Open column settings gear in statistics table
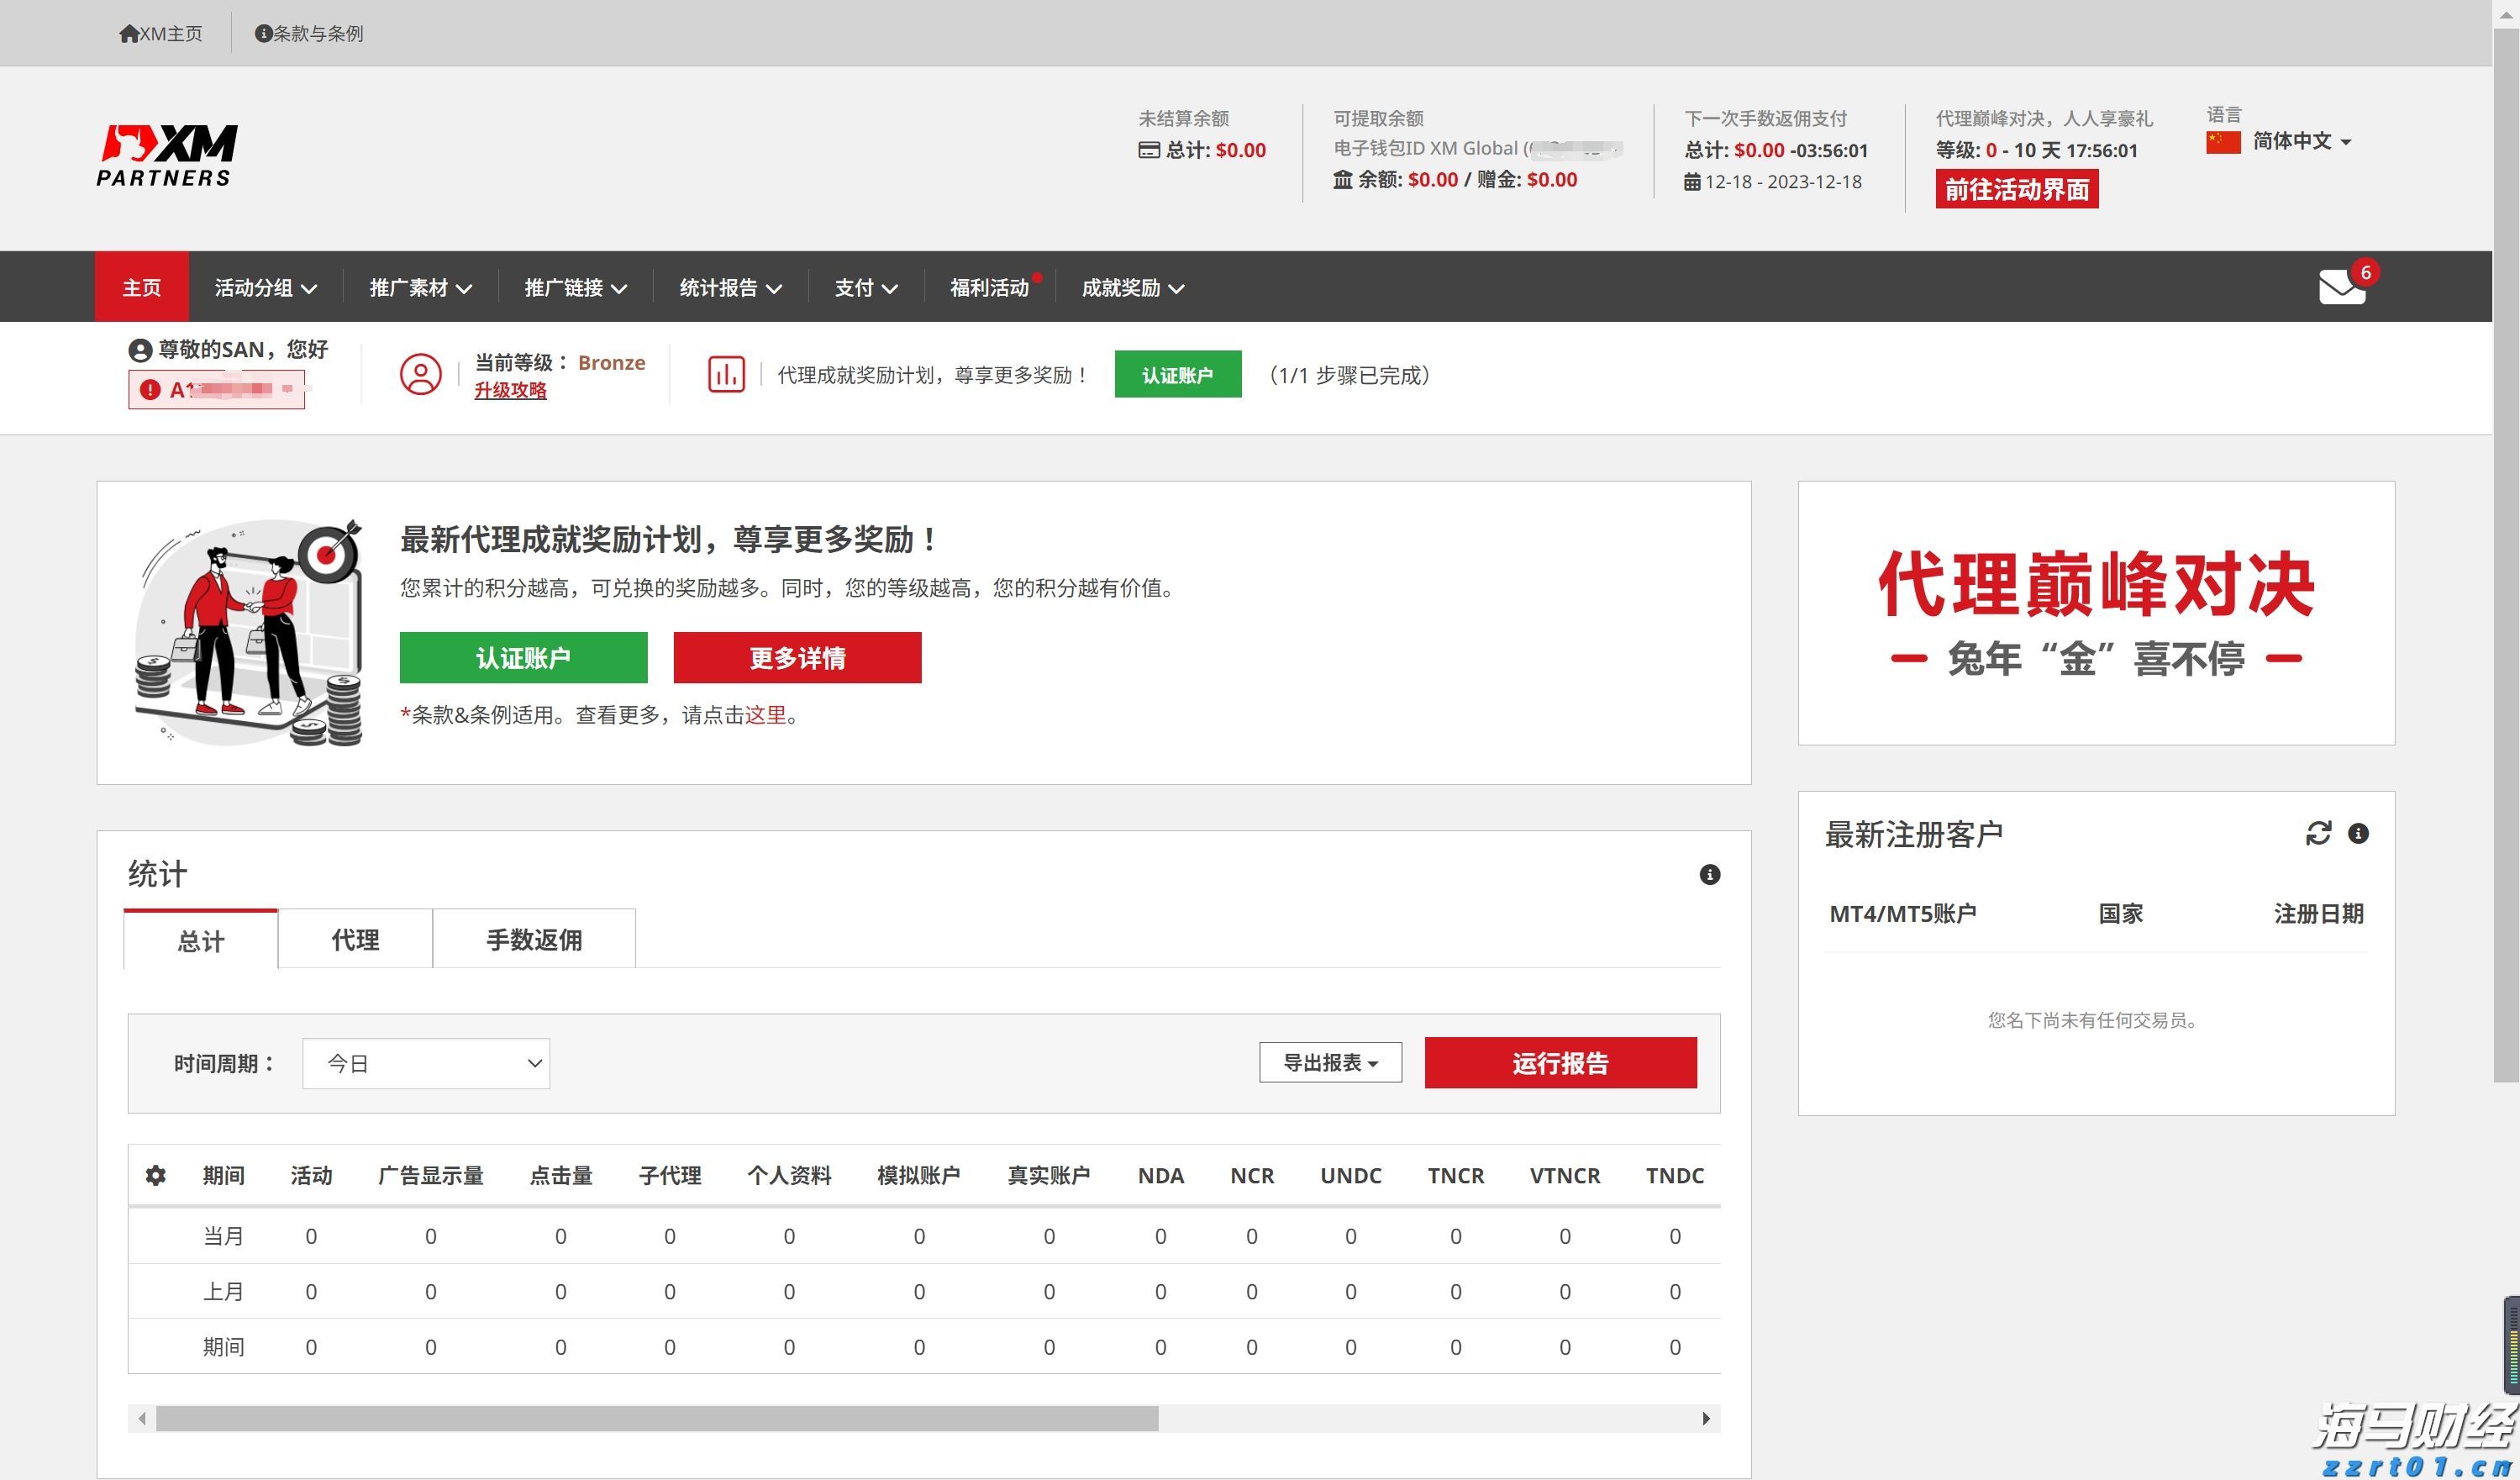The image size is (2520, 1480). pyautogui.click(x=156, y=1177)
